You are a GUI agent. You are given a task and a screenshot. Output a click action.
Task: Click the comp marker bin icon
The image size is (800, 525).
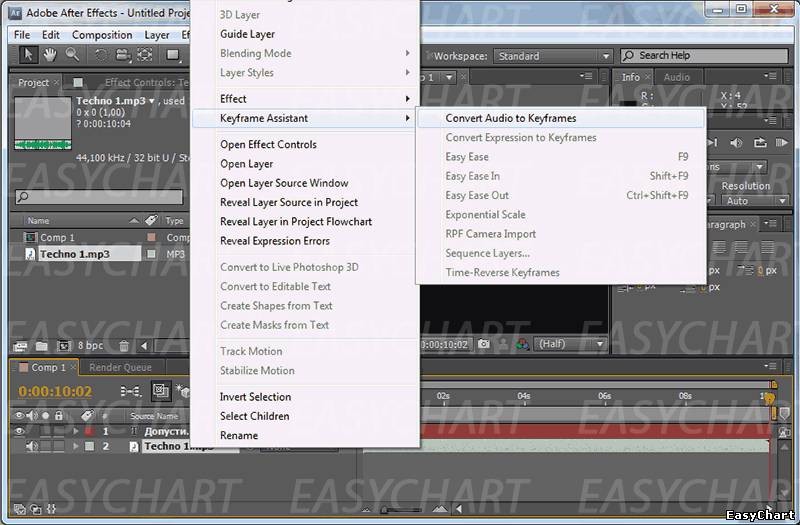(784, 414)
